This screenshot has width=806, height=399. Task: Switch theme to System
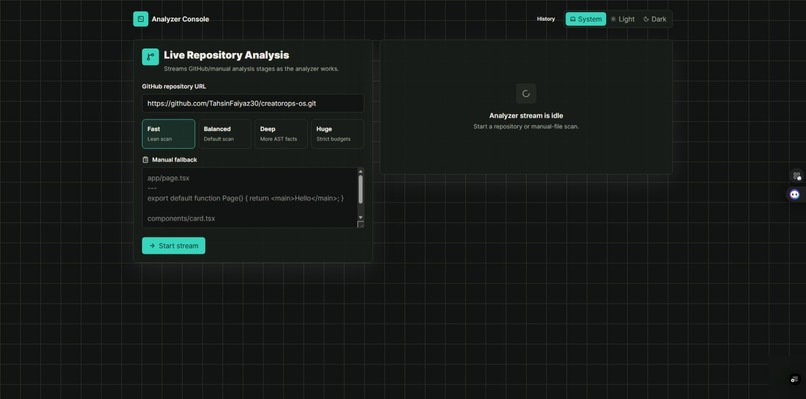click(586, 19)
